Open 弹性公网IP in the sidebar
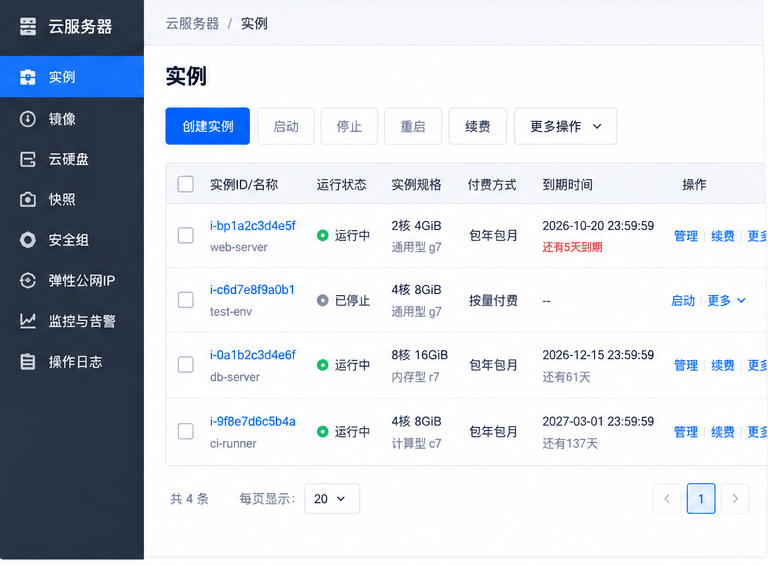Viewport: 768px width, 565px height. coord(72,281)
